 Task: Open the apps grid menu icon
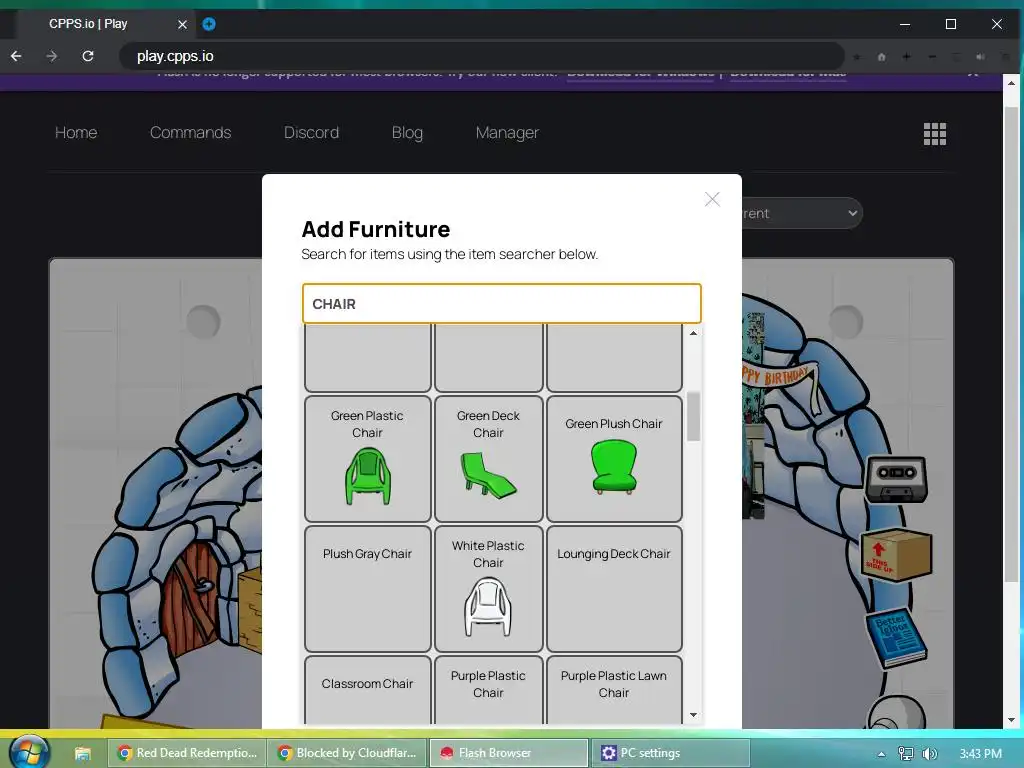[x=935, y=134]
